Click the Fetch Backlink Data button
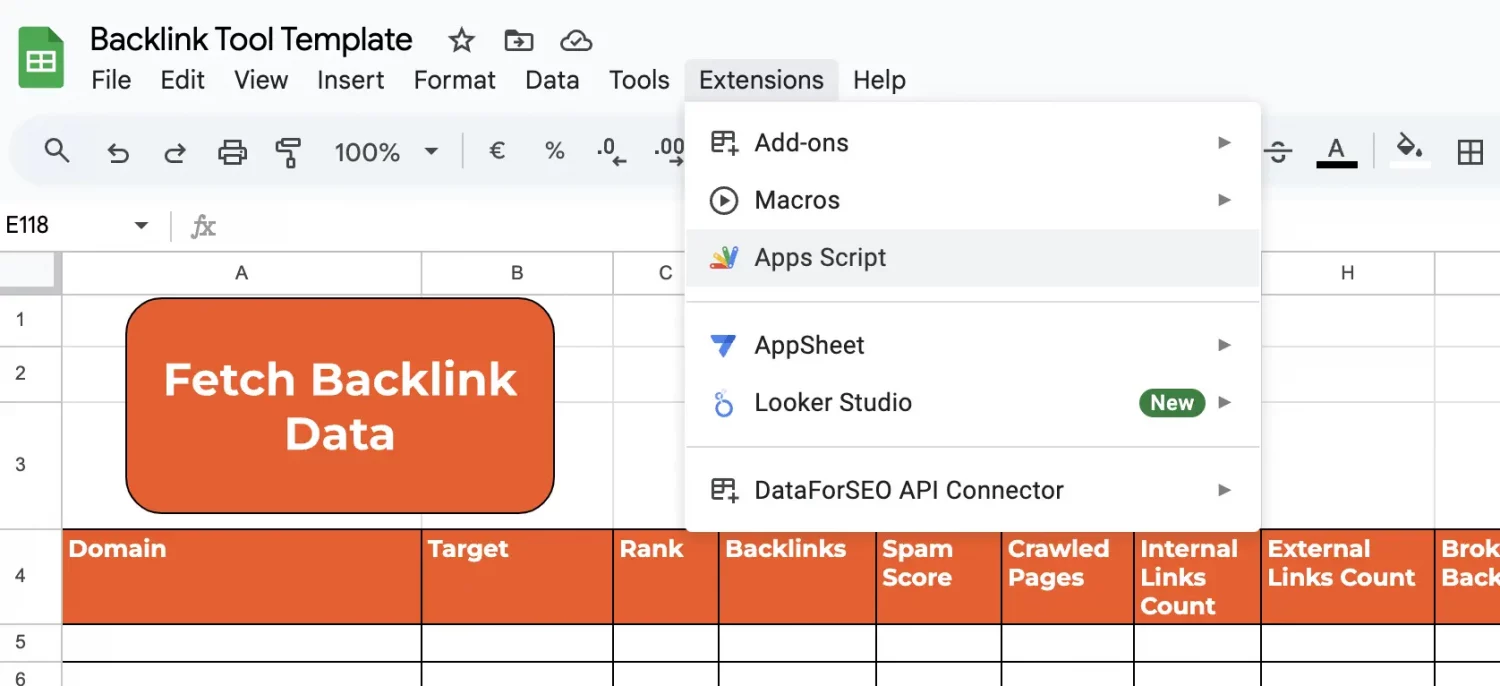 tap(340, 405)
